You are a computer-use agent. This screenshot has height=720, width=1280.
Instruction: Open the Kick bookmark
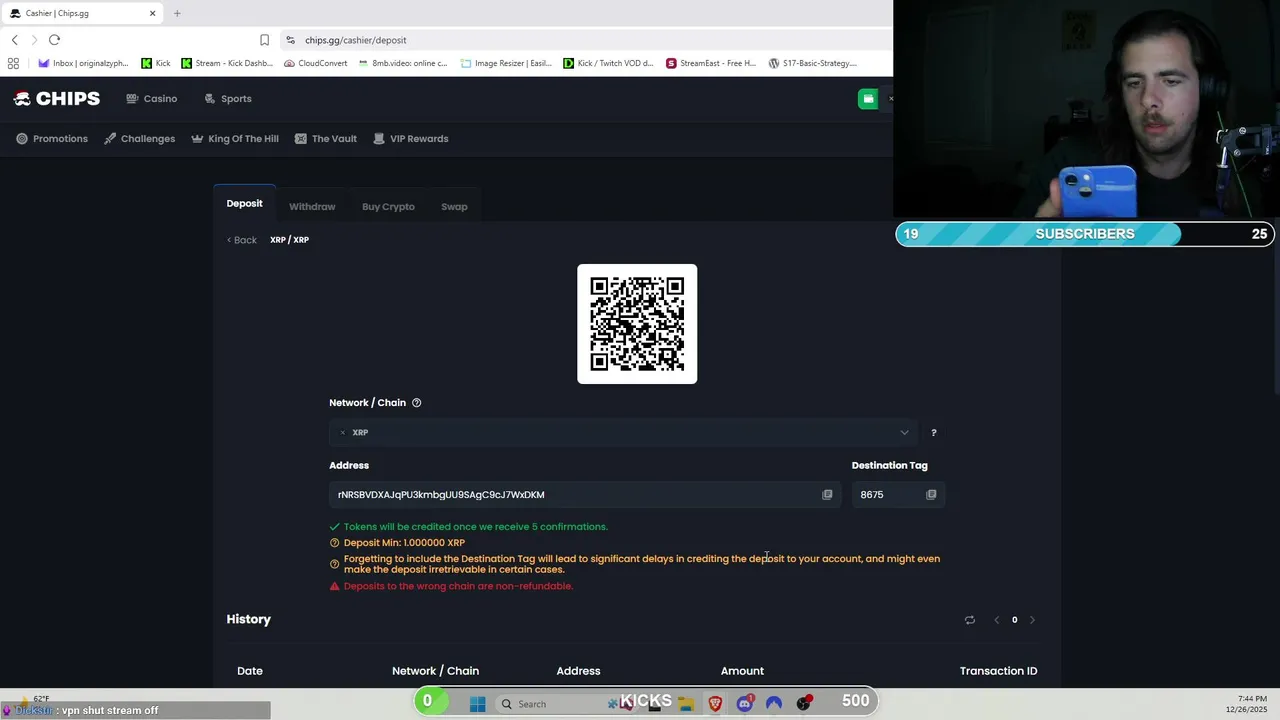pos(155,63)
